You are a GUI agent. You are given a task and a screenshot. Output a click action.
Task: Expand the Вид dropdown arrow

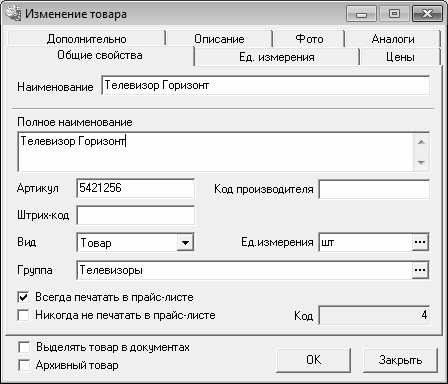coord(185,242)
